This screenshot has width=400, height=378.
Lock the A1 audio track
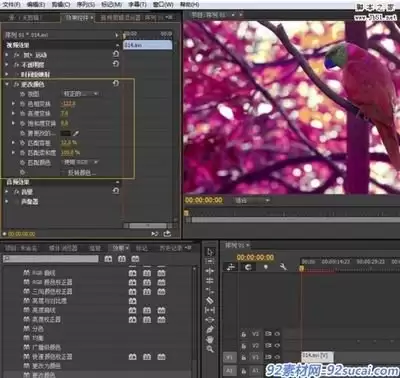[244, 371]
